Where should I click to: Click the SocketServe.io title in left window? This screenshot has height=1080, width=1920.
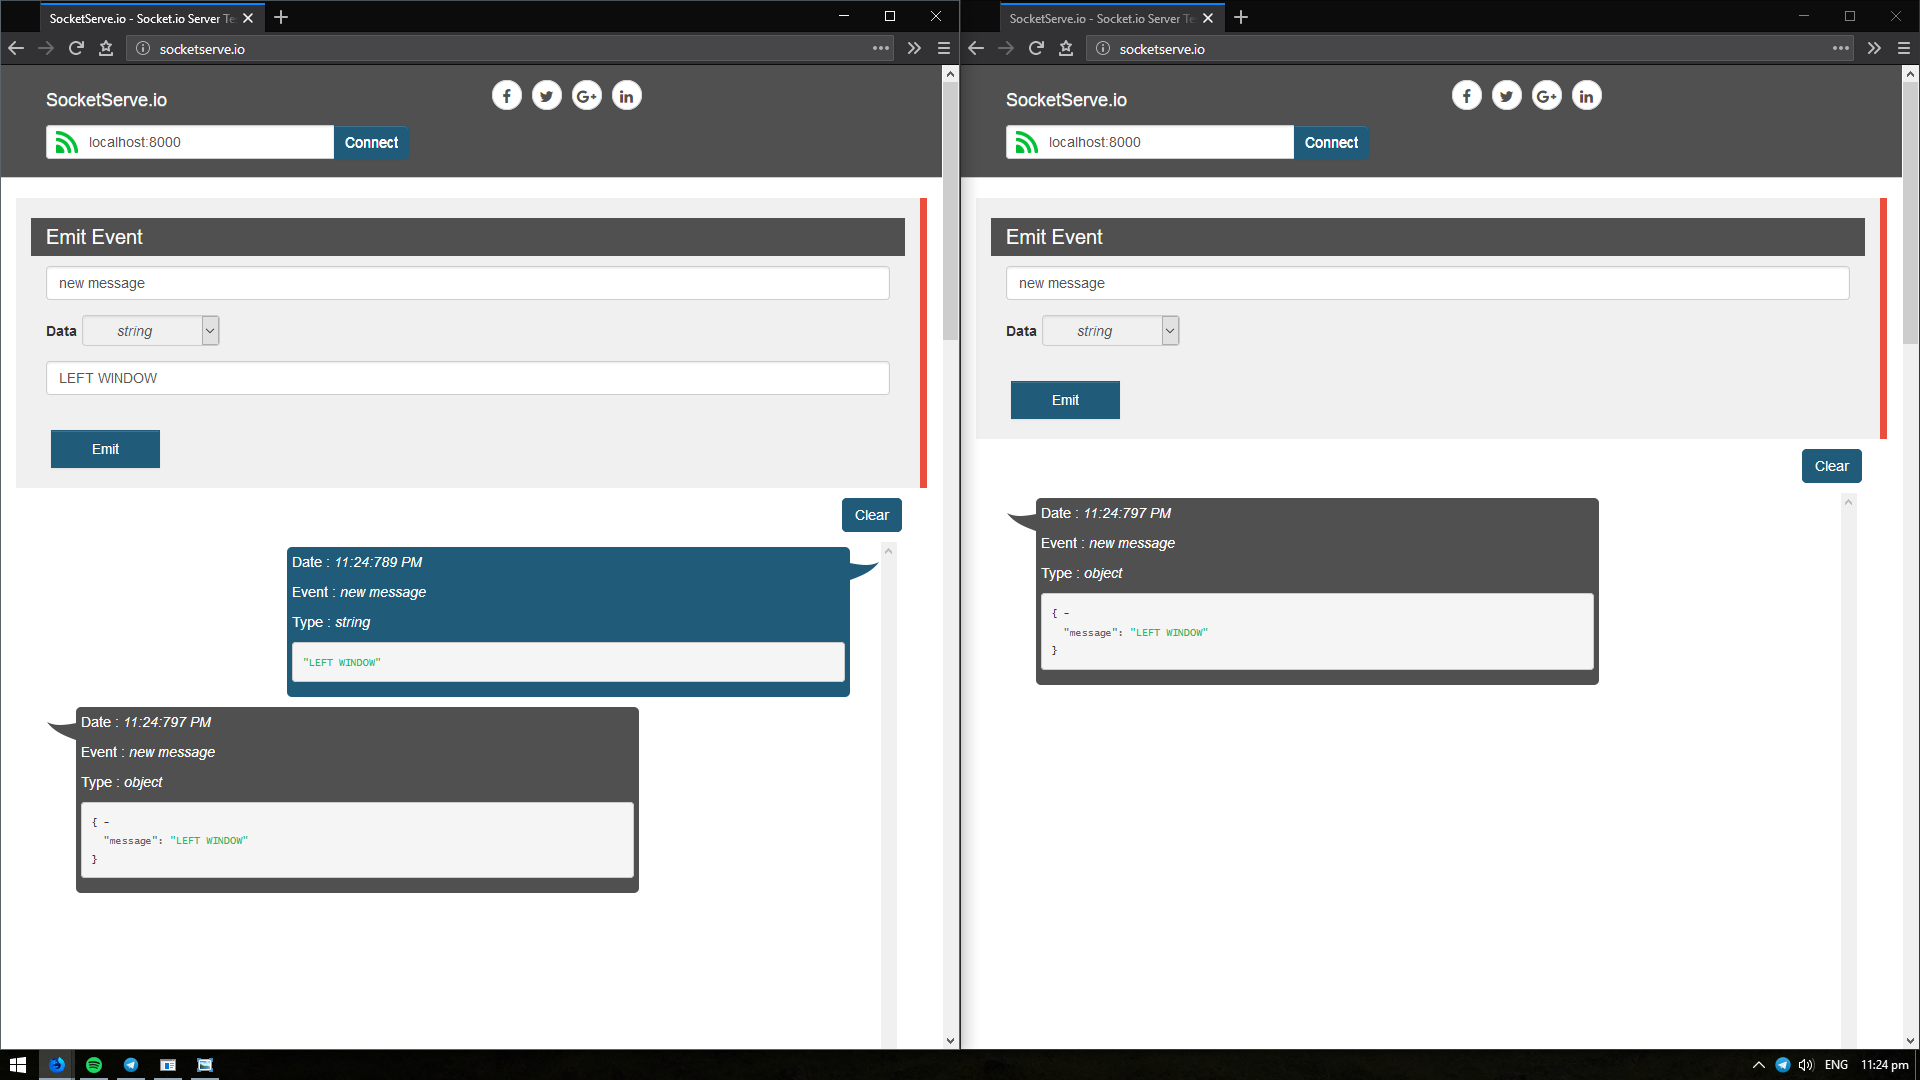point(106,100)
